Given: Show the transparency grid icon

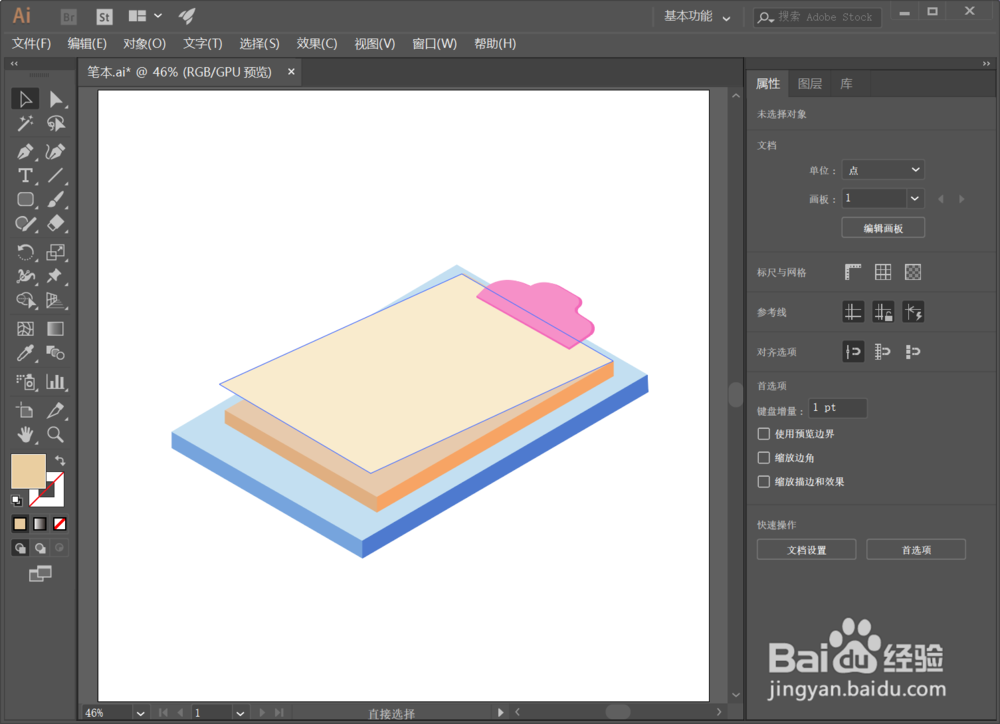Looking at the screenshot, I should coord(913,272).
